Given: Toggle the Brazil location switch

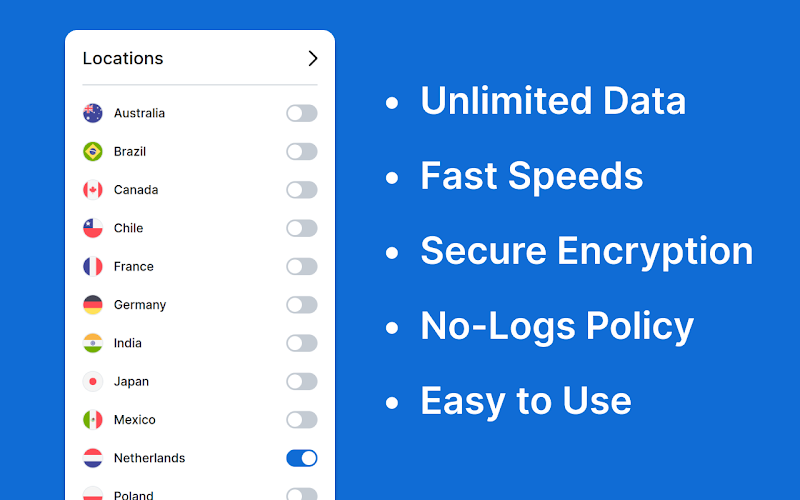Looking at the screenshot, I should [x=302, y=152].
